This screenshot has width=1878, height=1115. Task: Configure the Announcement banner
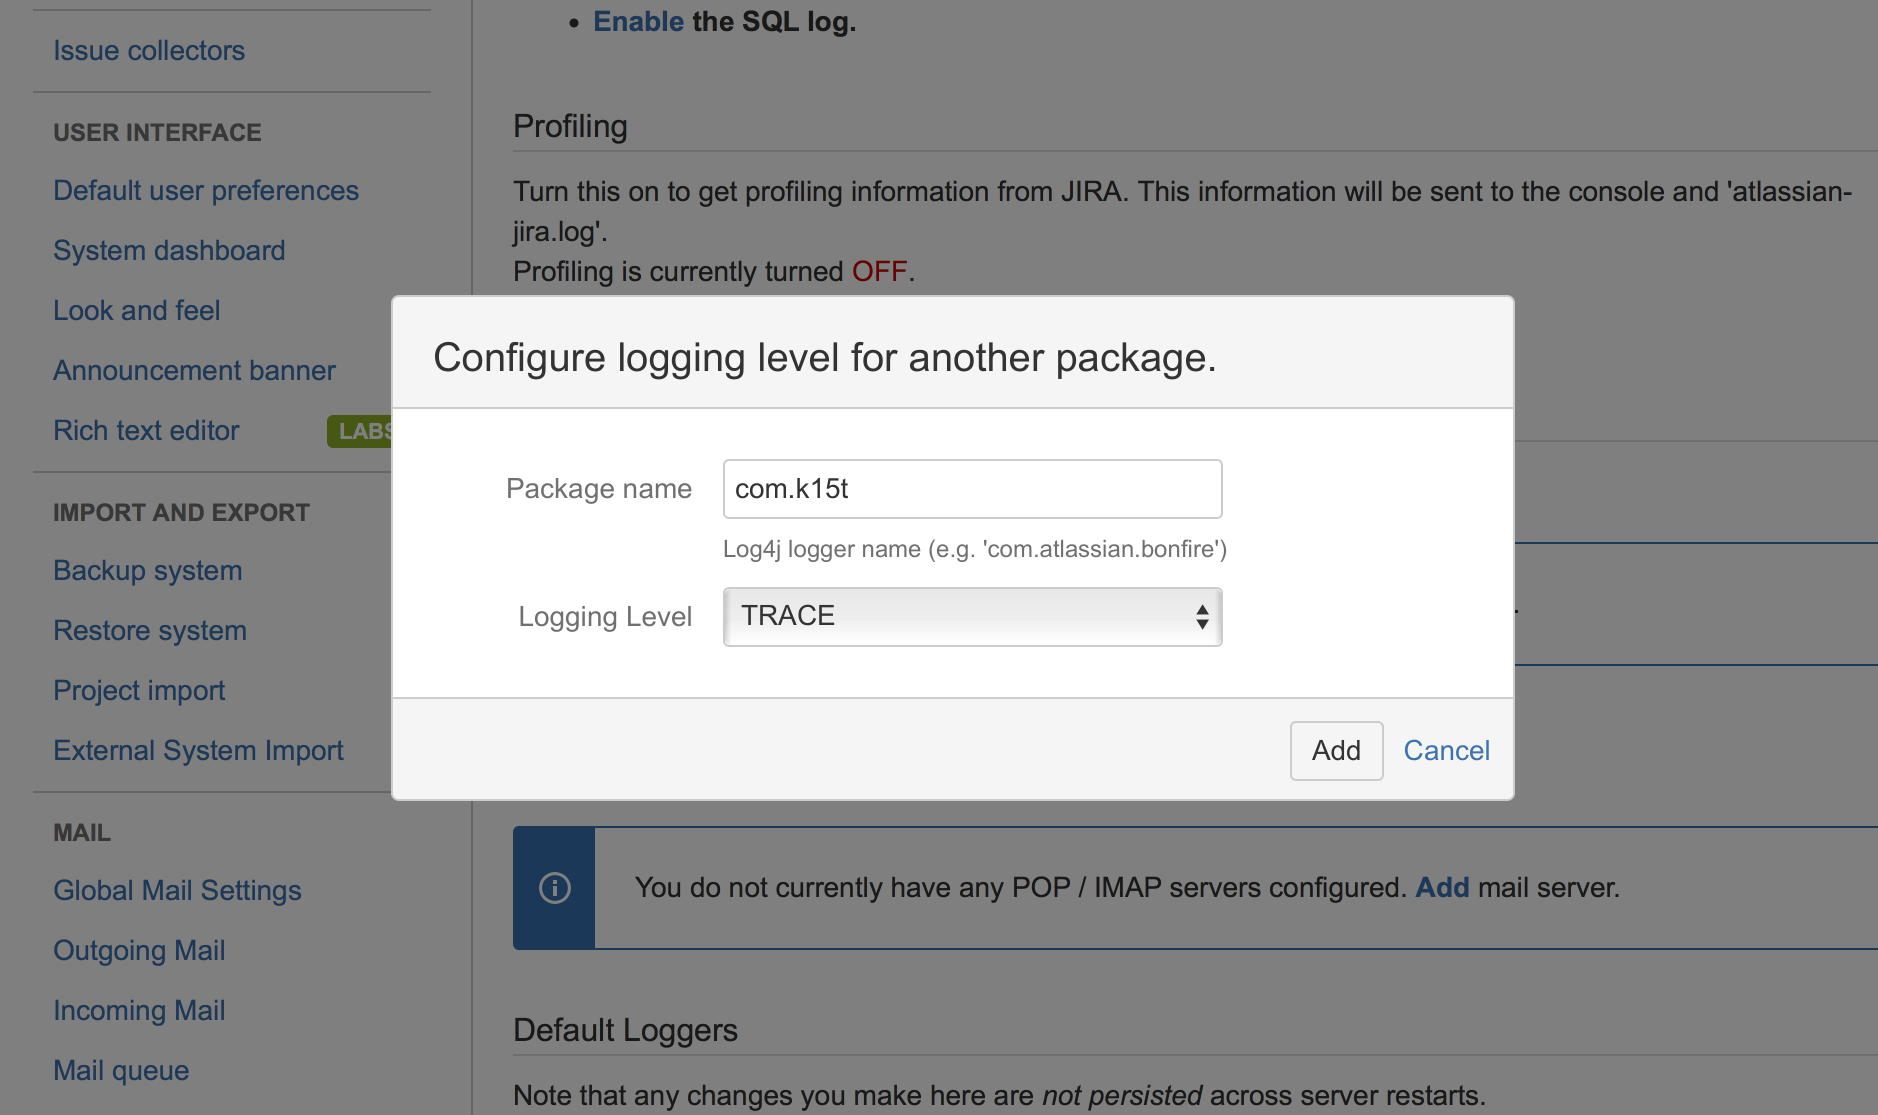194,370
